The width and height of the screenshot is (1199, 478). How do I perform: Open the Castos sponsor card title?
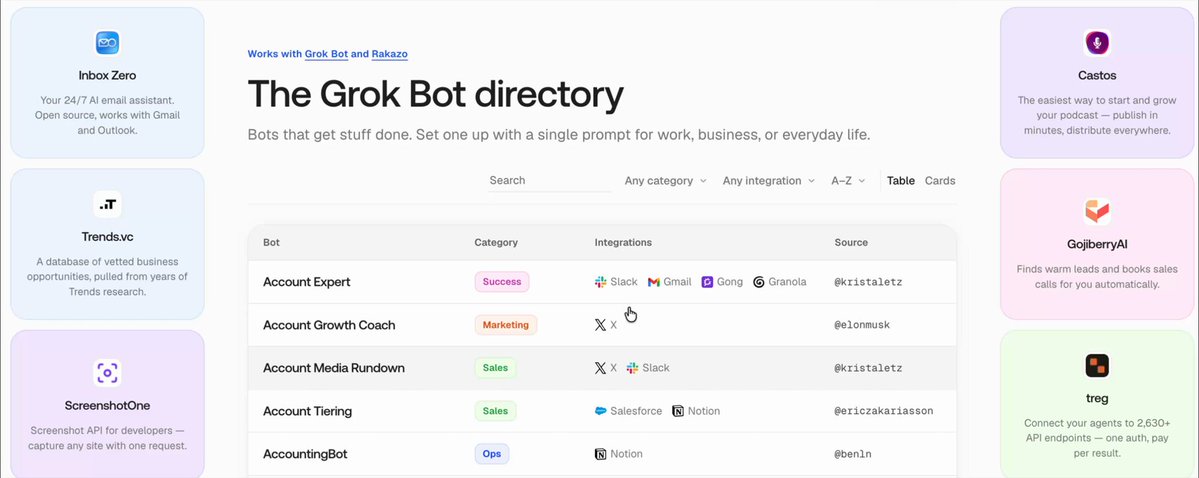point(1097,76)
